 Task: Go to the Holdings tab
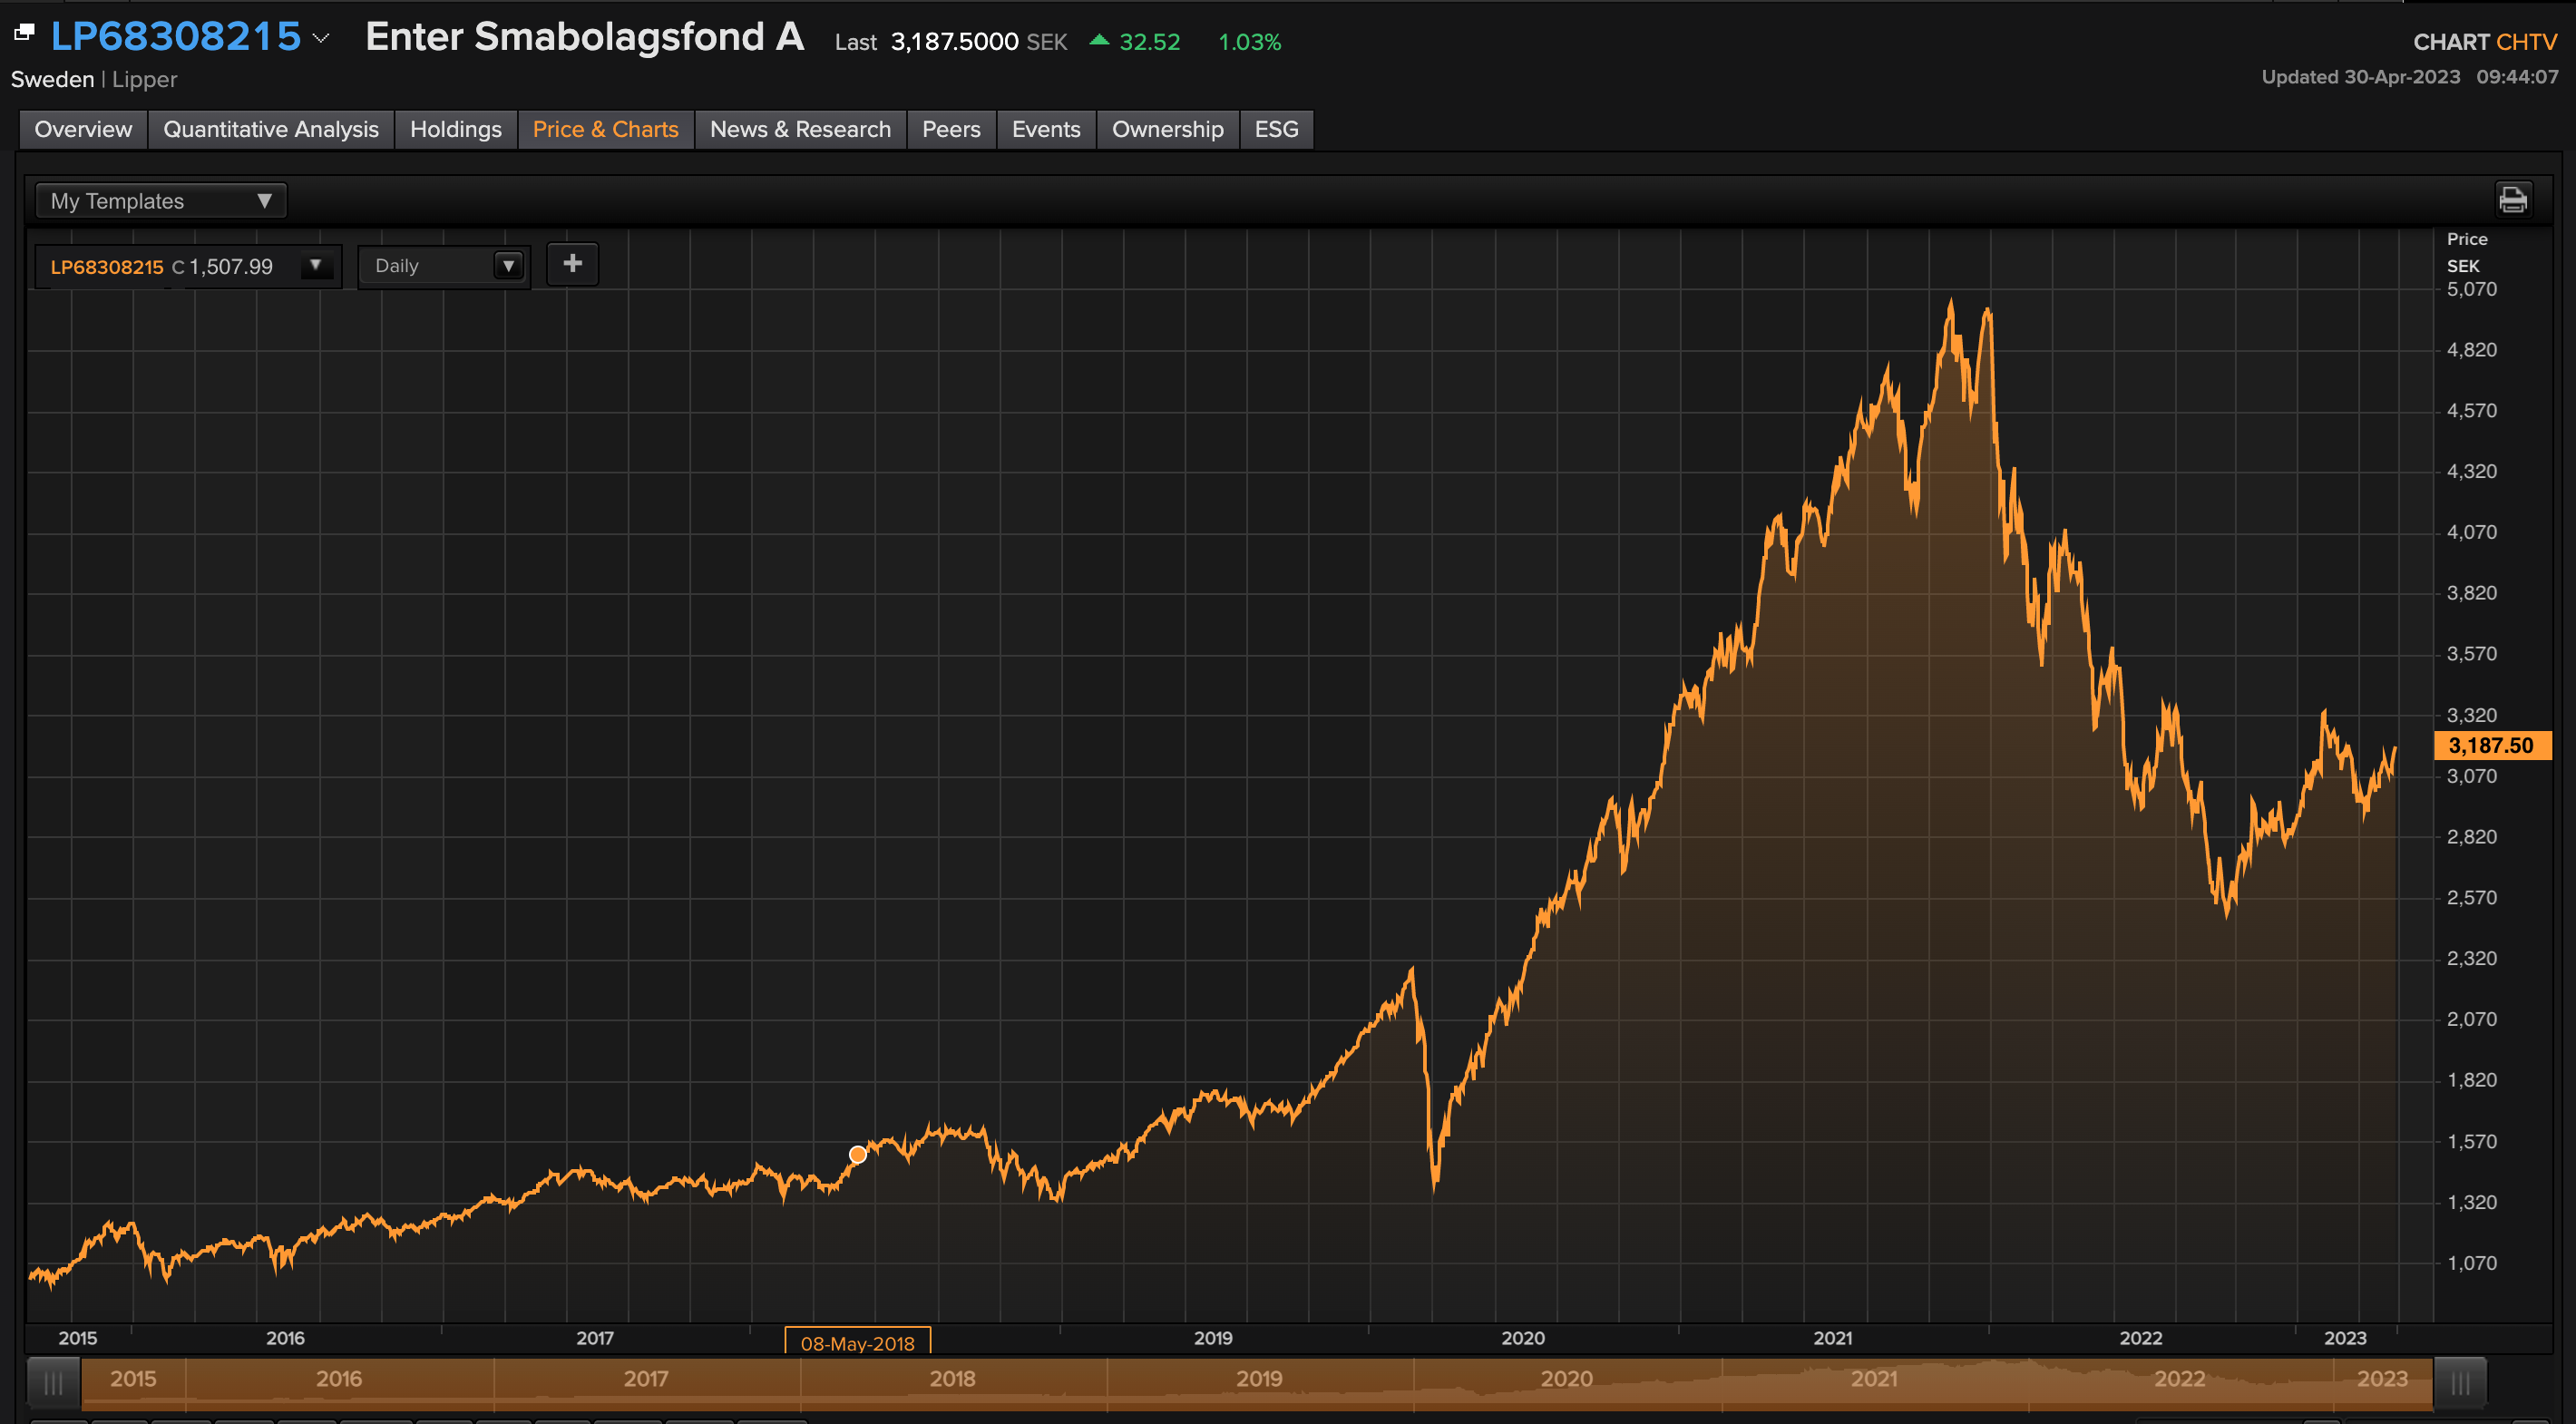click(456, 129)
